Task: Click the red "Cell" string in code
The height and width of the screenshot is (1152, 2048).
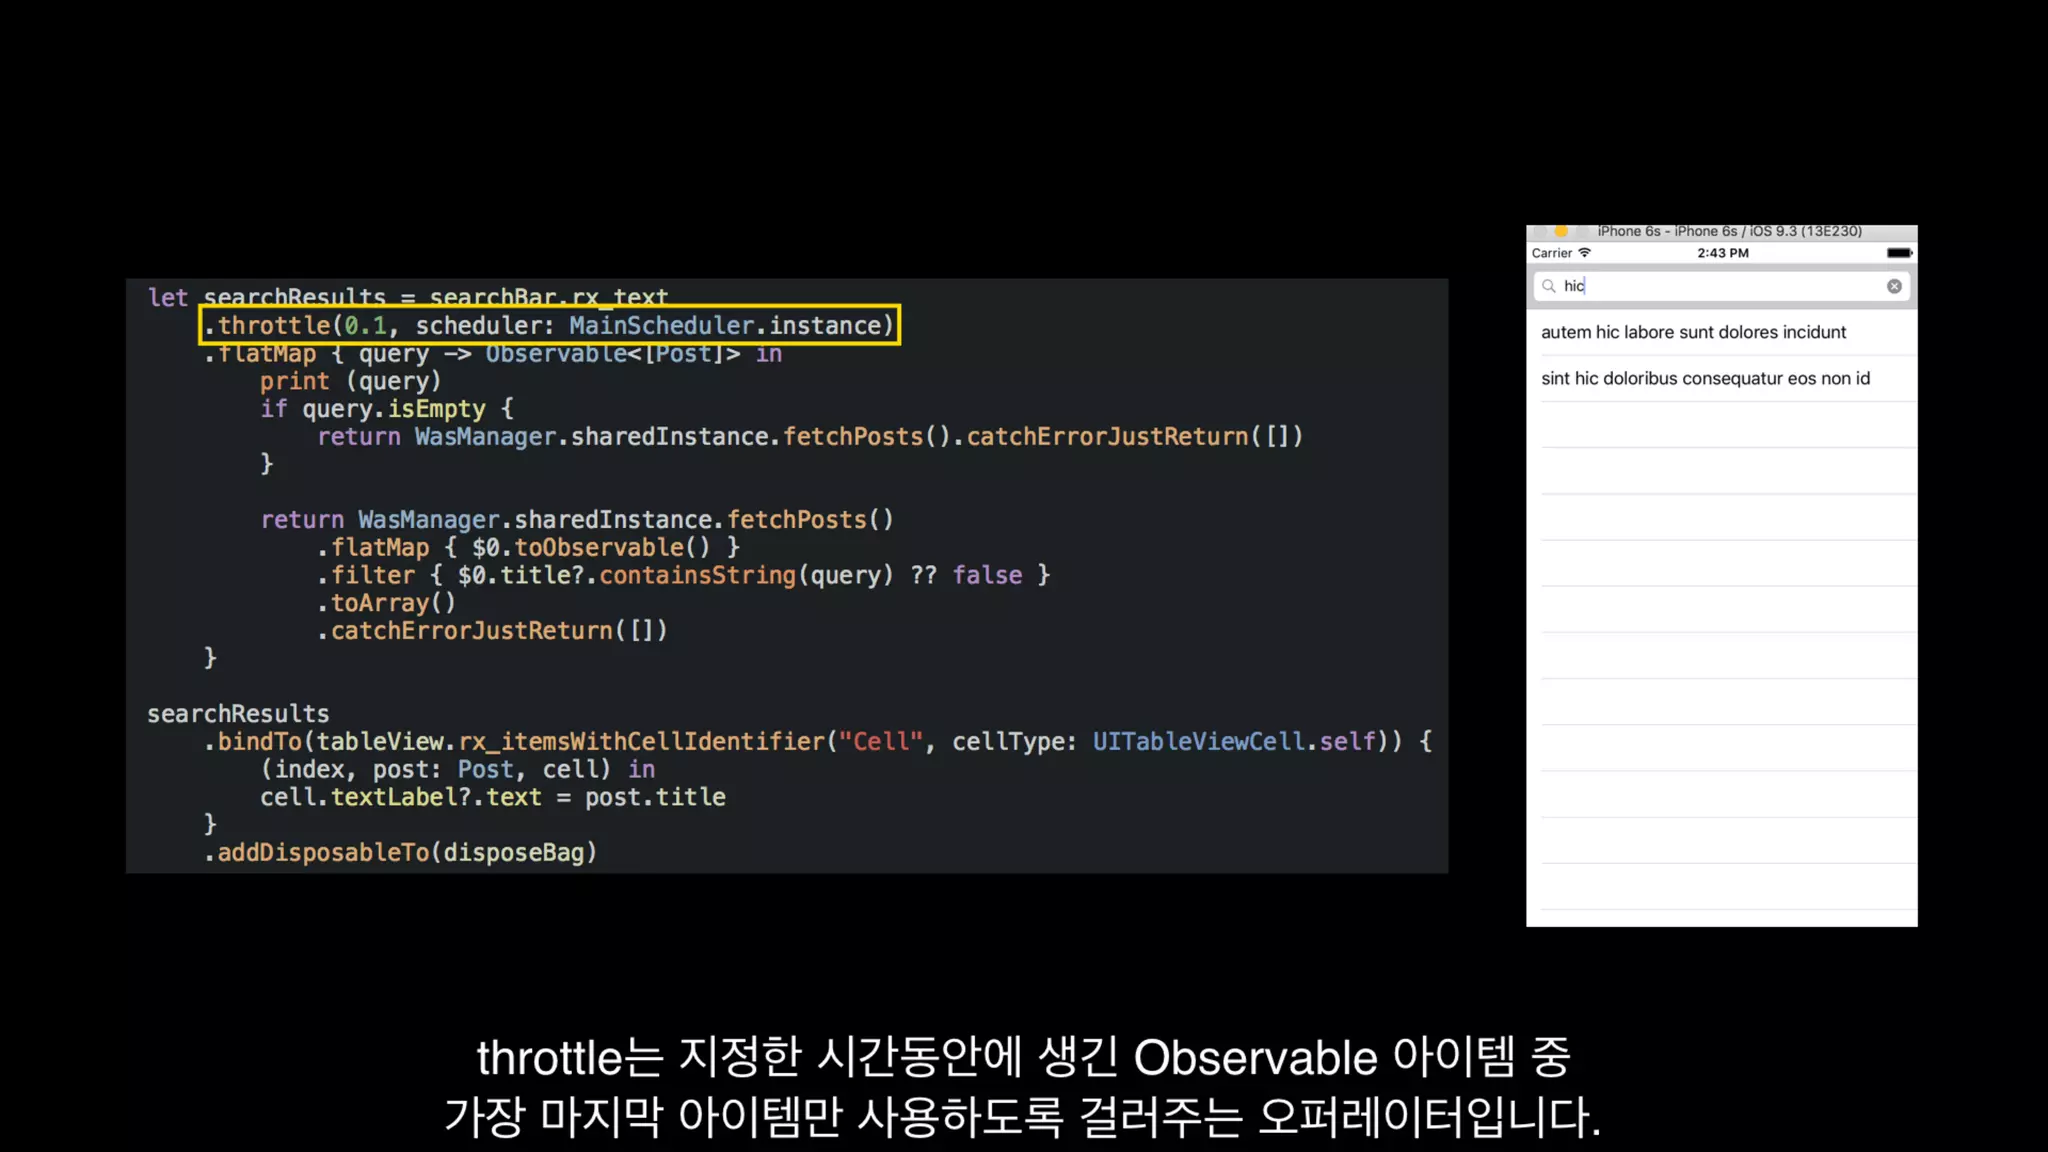Action: (881, 741)
